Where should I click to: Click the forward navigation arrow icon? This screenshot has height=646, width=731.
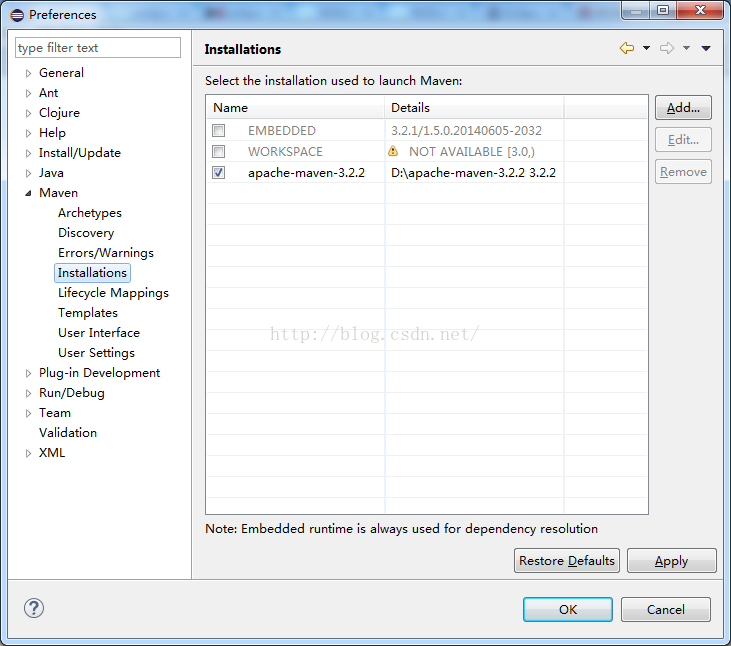tap(667, 48)
